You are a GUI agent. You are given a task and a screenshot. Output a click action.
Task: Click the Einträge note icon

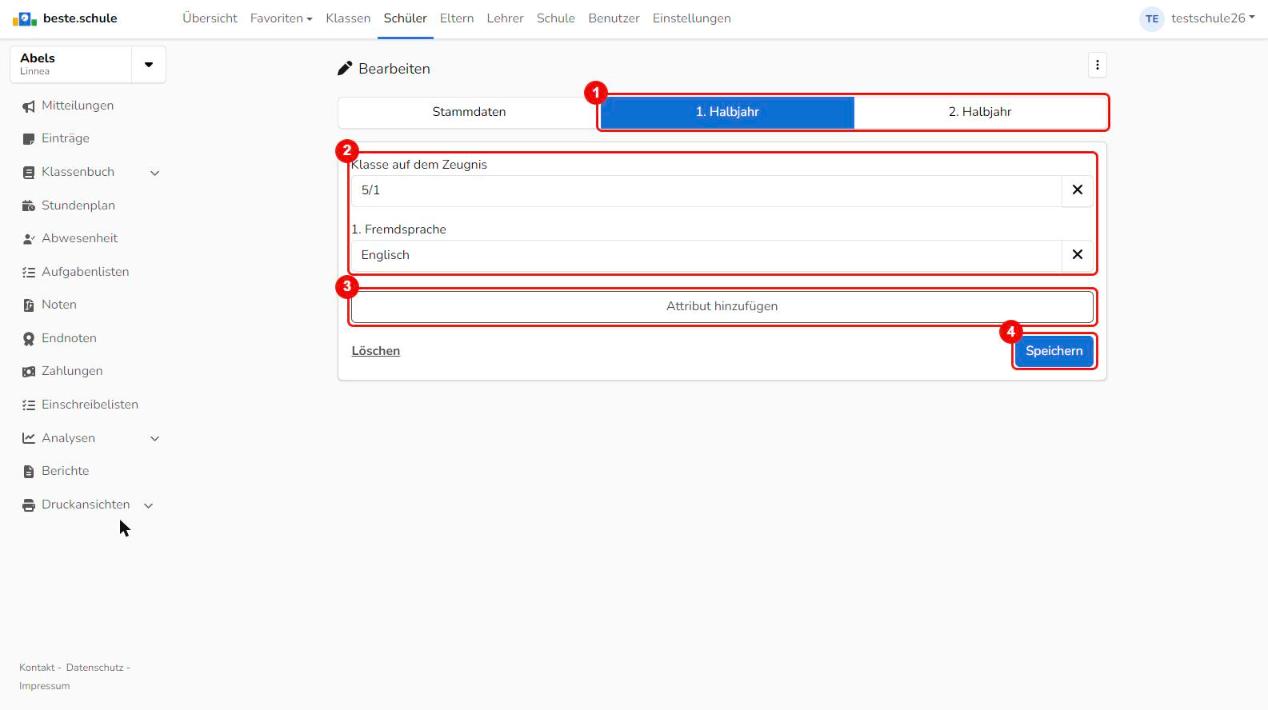point(28,139)
